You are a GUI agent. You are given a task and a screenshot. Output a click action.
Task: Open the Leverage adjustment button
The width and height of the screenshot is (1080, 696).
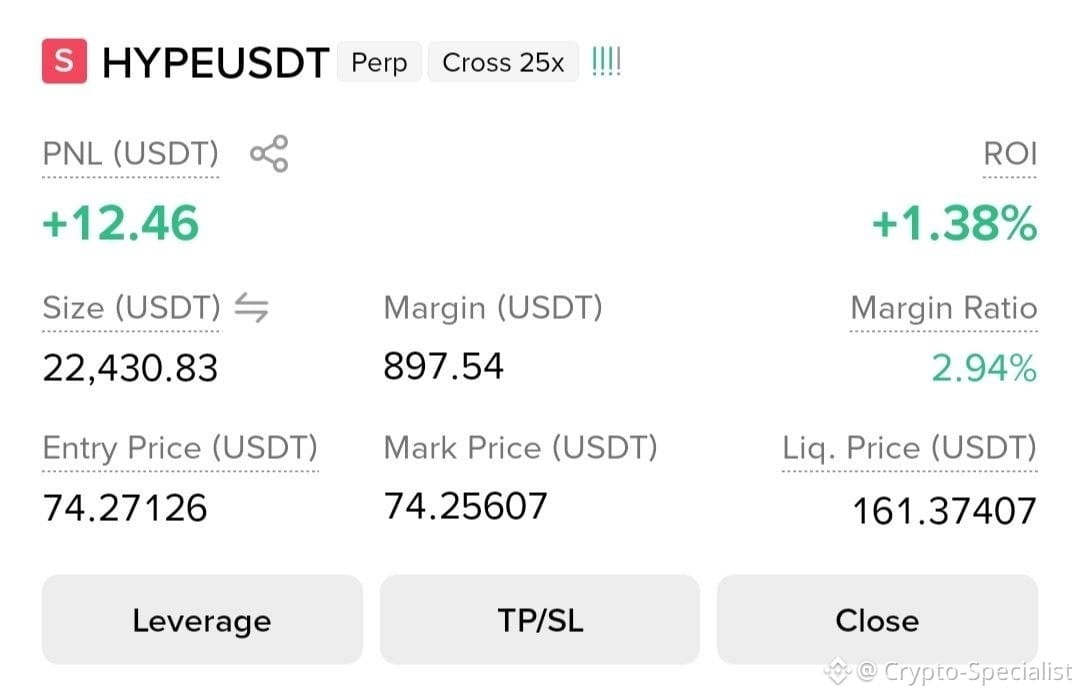click(202, 620)
